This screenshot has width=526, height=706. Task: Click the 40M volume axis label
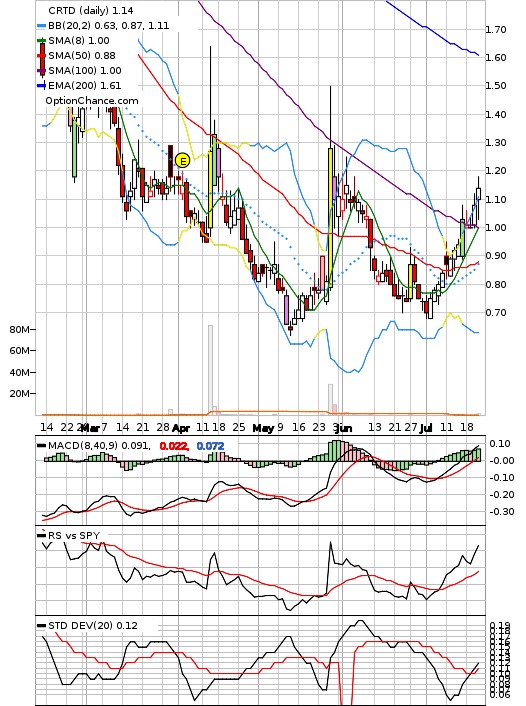click(x=19, y=372)
